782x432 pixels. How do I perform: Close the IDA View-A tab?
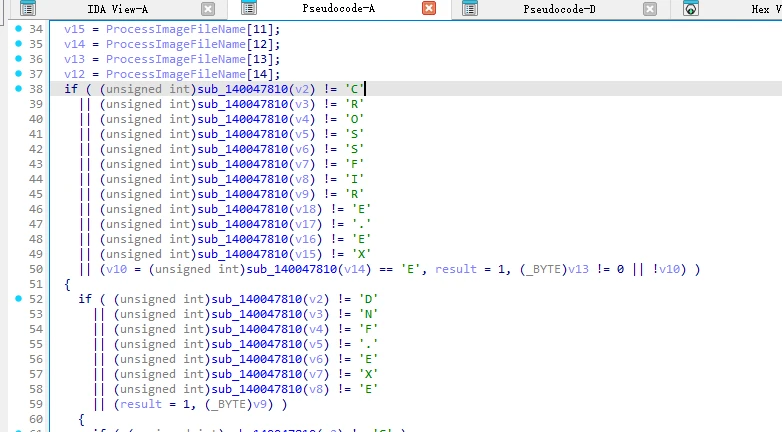coord(208,8)
